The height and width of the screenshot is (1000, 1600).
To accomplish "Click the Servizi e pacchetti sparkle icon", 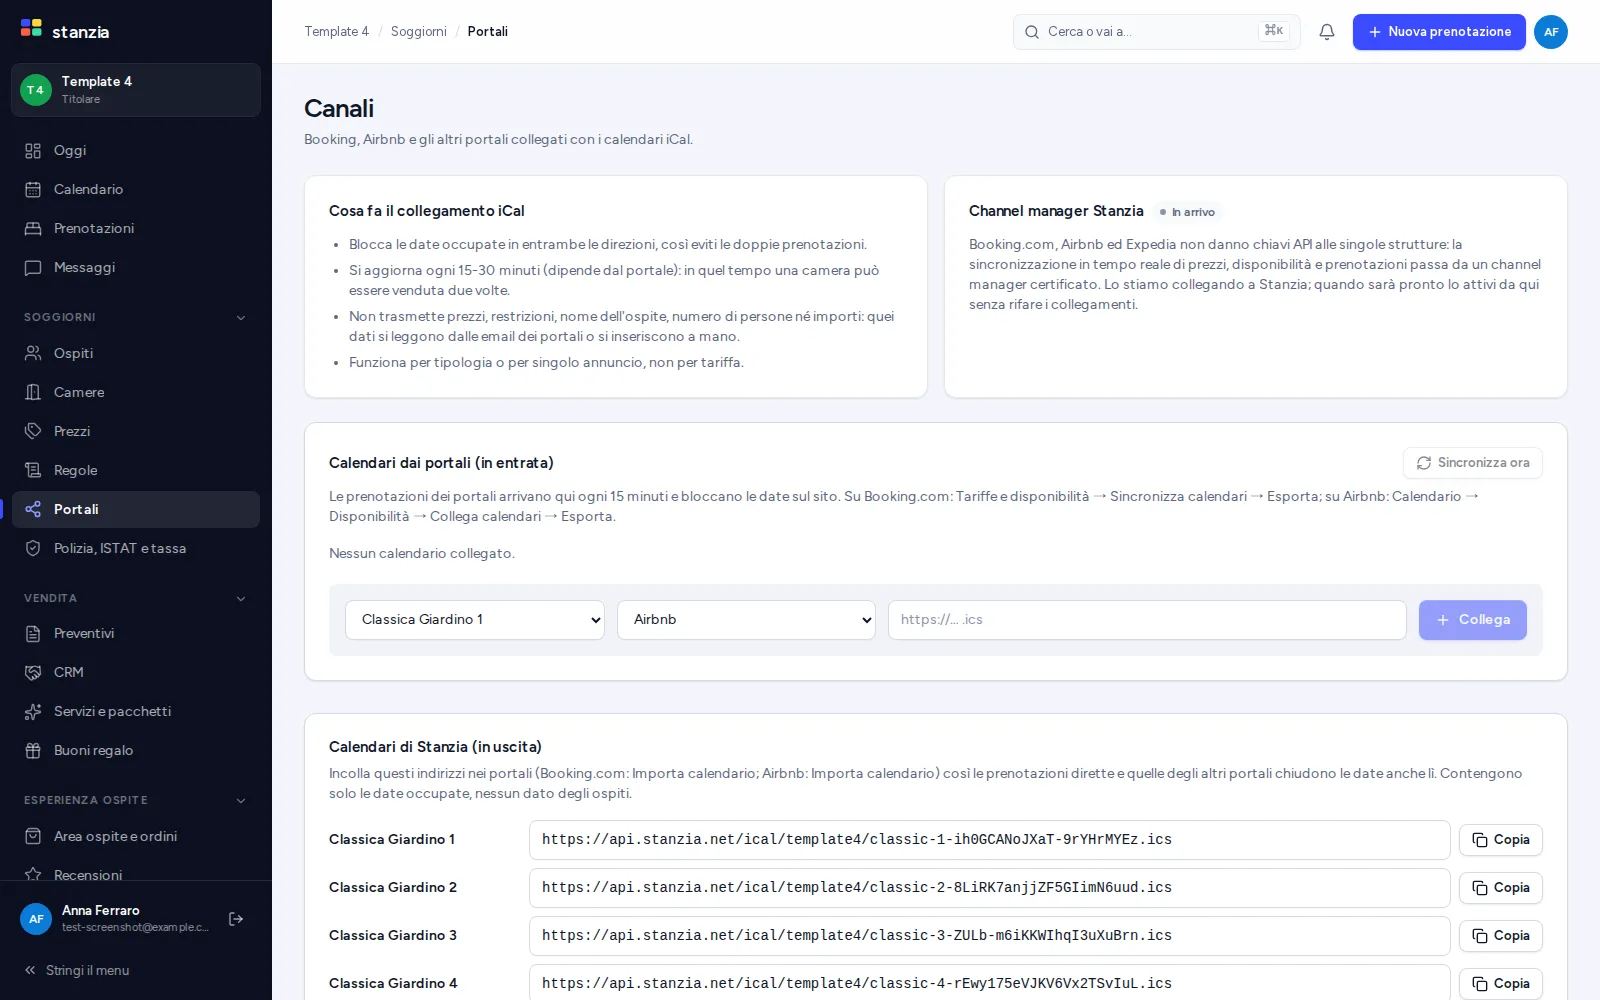I will [x=33, y=712].
